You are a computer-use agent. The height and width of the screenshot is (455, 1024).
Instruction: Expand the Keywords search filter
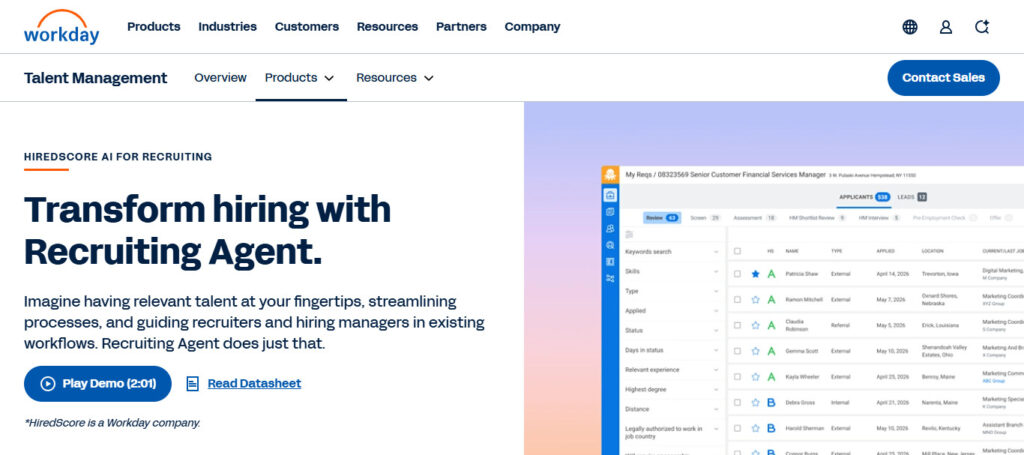tap(672, 252)
